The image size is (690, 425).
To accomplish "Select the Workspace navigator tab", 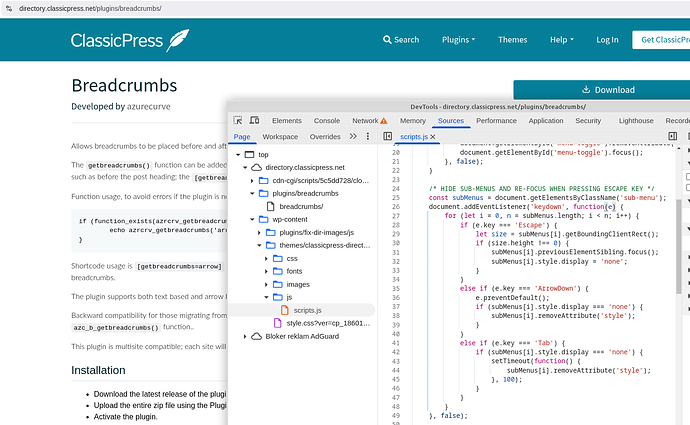I will 280,137.
